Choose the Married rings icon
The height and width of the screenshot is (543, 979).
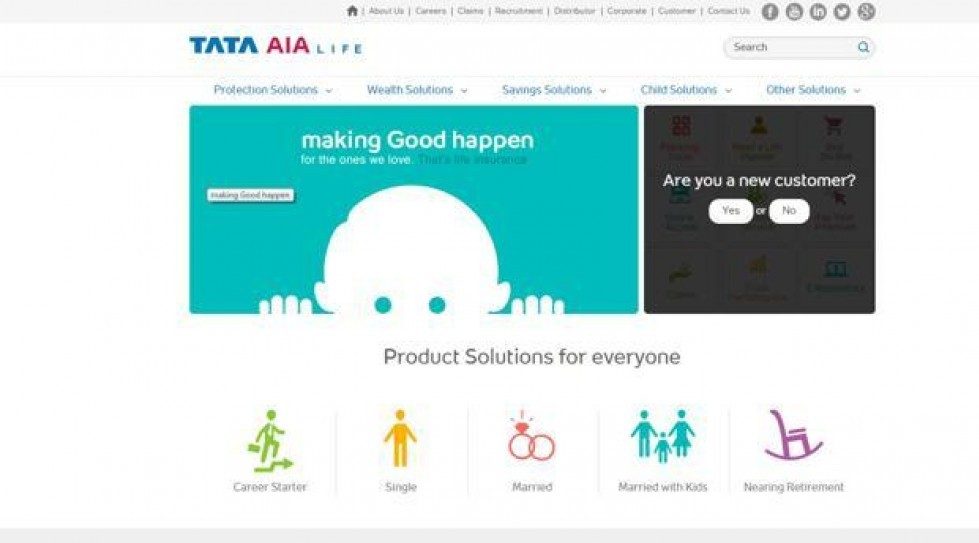531,436
